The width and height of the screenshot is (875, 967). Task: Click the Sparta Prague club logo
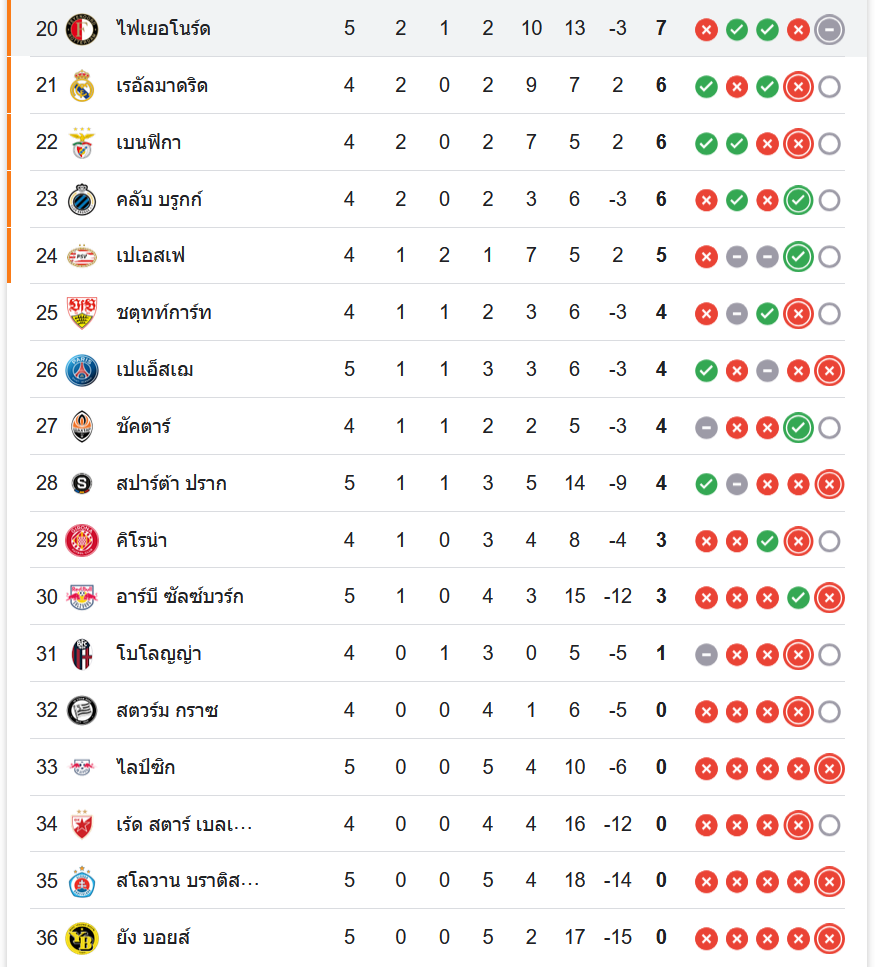coord(82,484)
